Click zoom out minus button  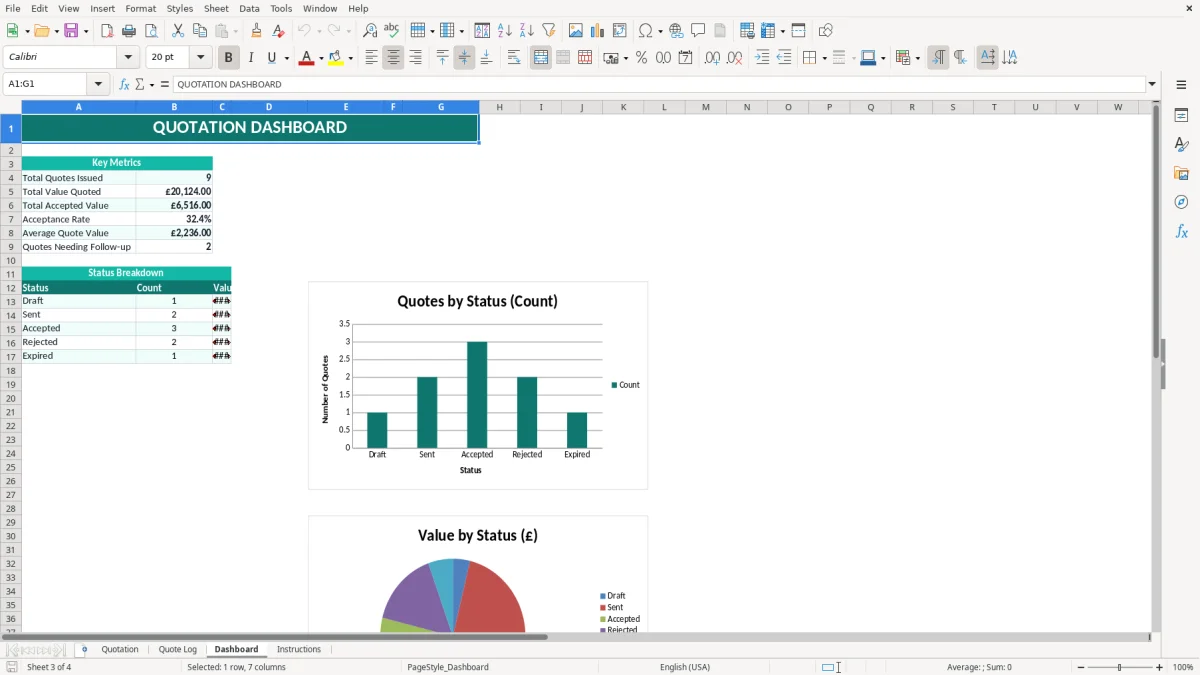tap(1081, 667)
